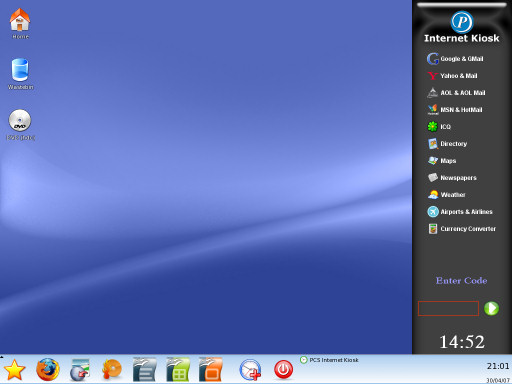The height and width of the screenshot is (384, 512).
Task: Open the Newspapers link text
Action: (458, 178)
